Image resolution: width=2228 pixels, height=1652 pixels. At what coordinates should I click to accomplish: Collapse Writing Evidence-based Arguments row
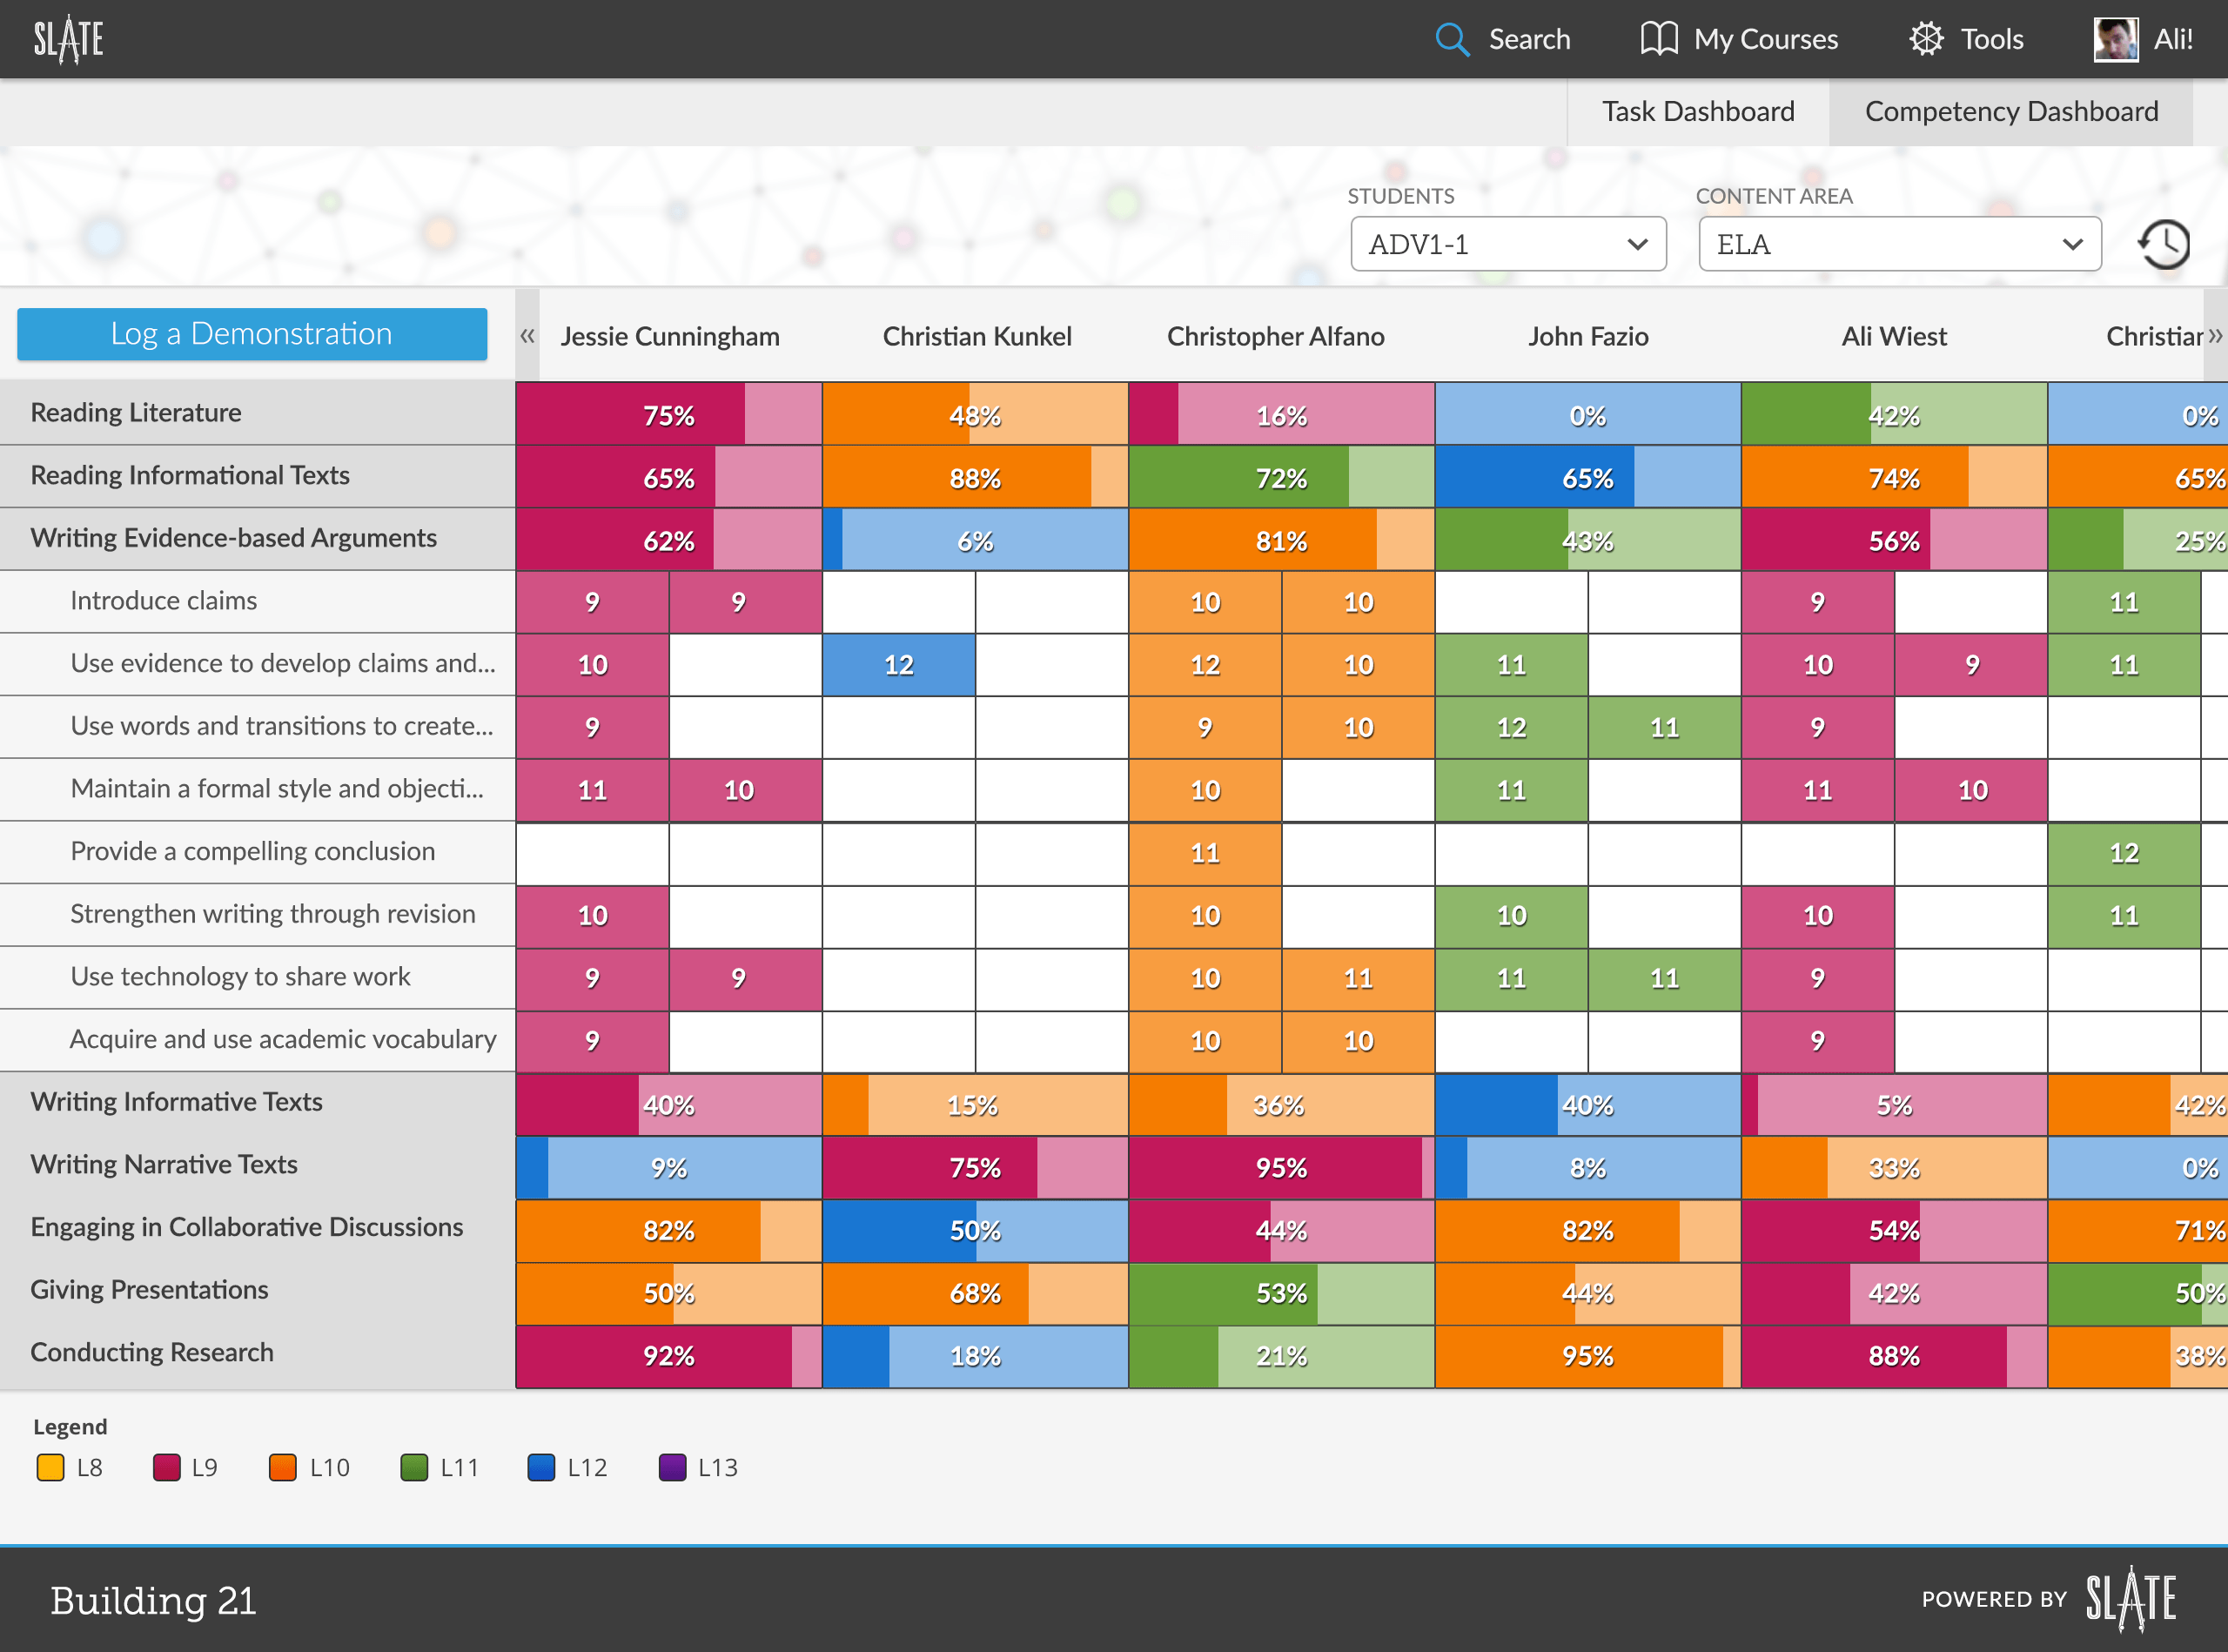(x=257, y=538)
